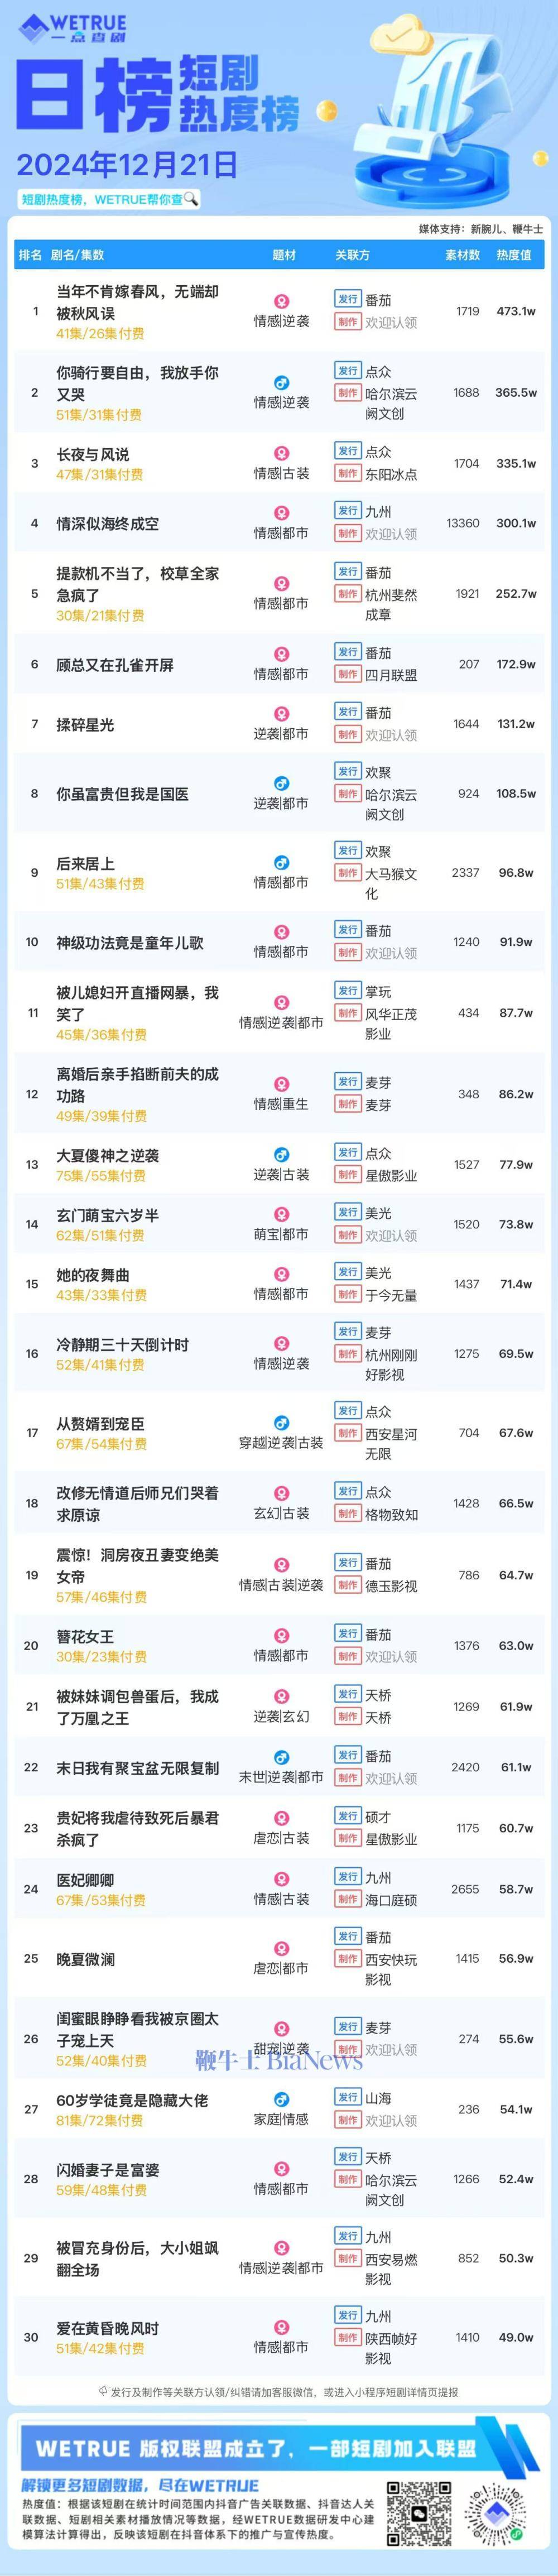
Task: Click the red 制作 tag in the 揉碎星光 row
Action: 348,735
